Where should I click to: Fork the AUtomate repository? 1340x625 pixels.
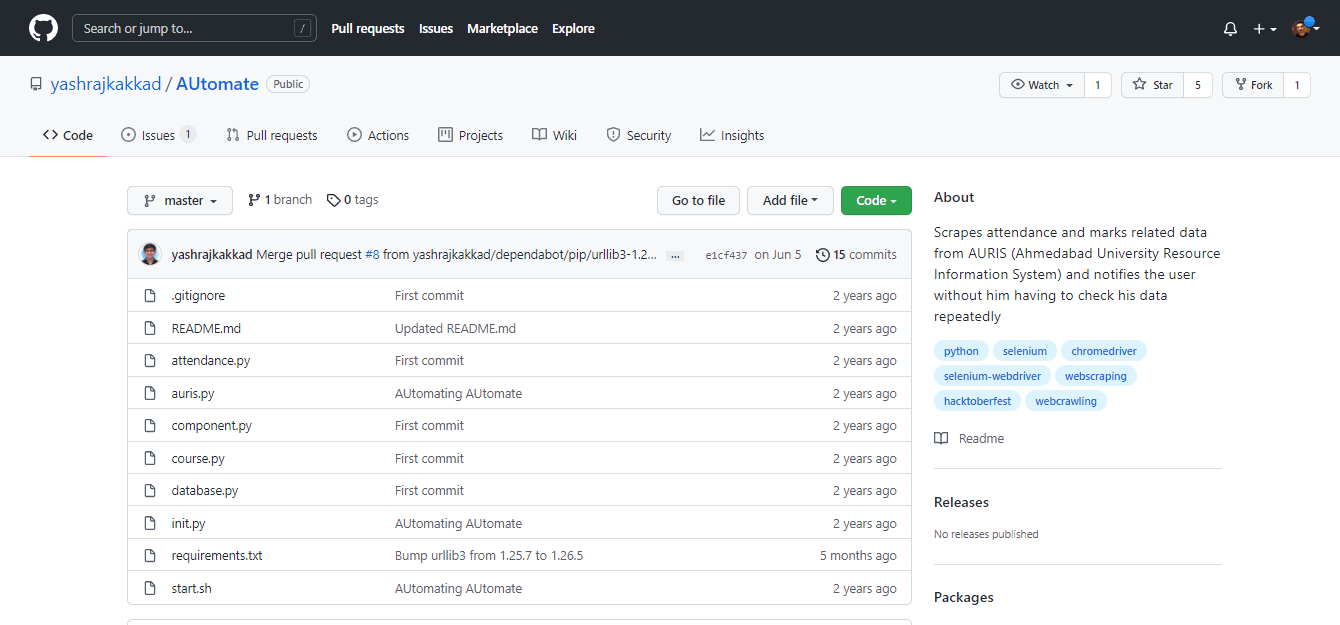point(1252,85)
